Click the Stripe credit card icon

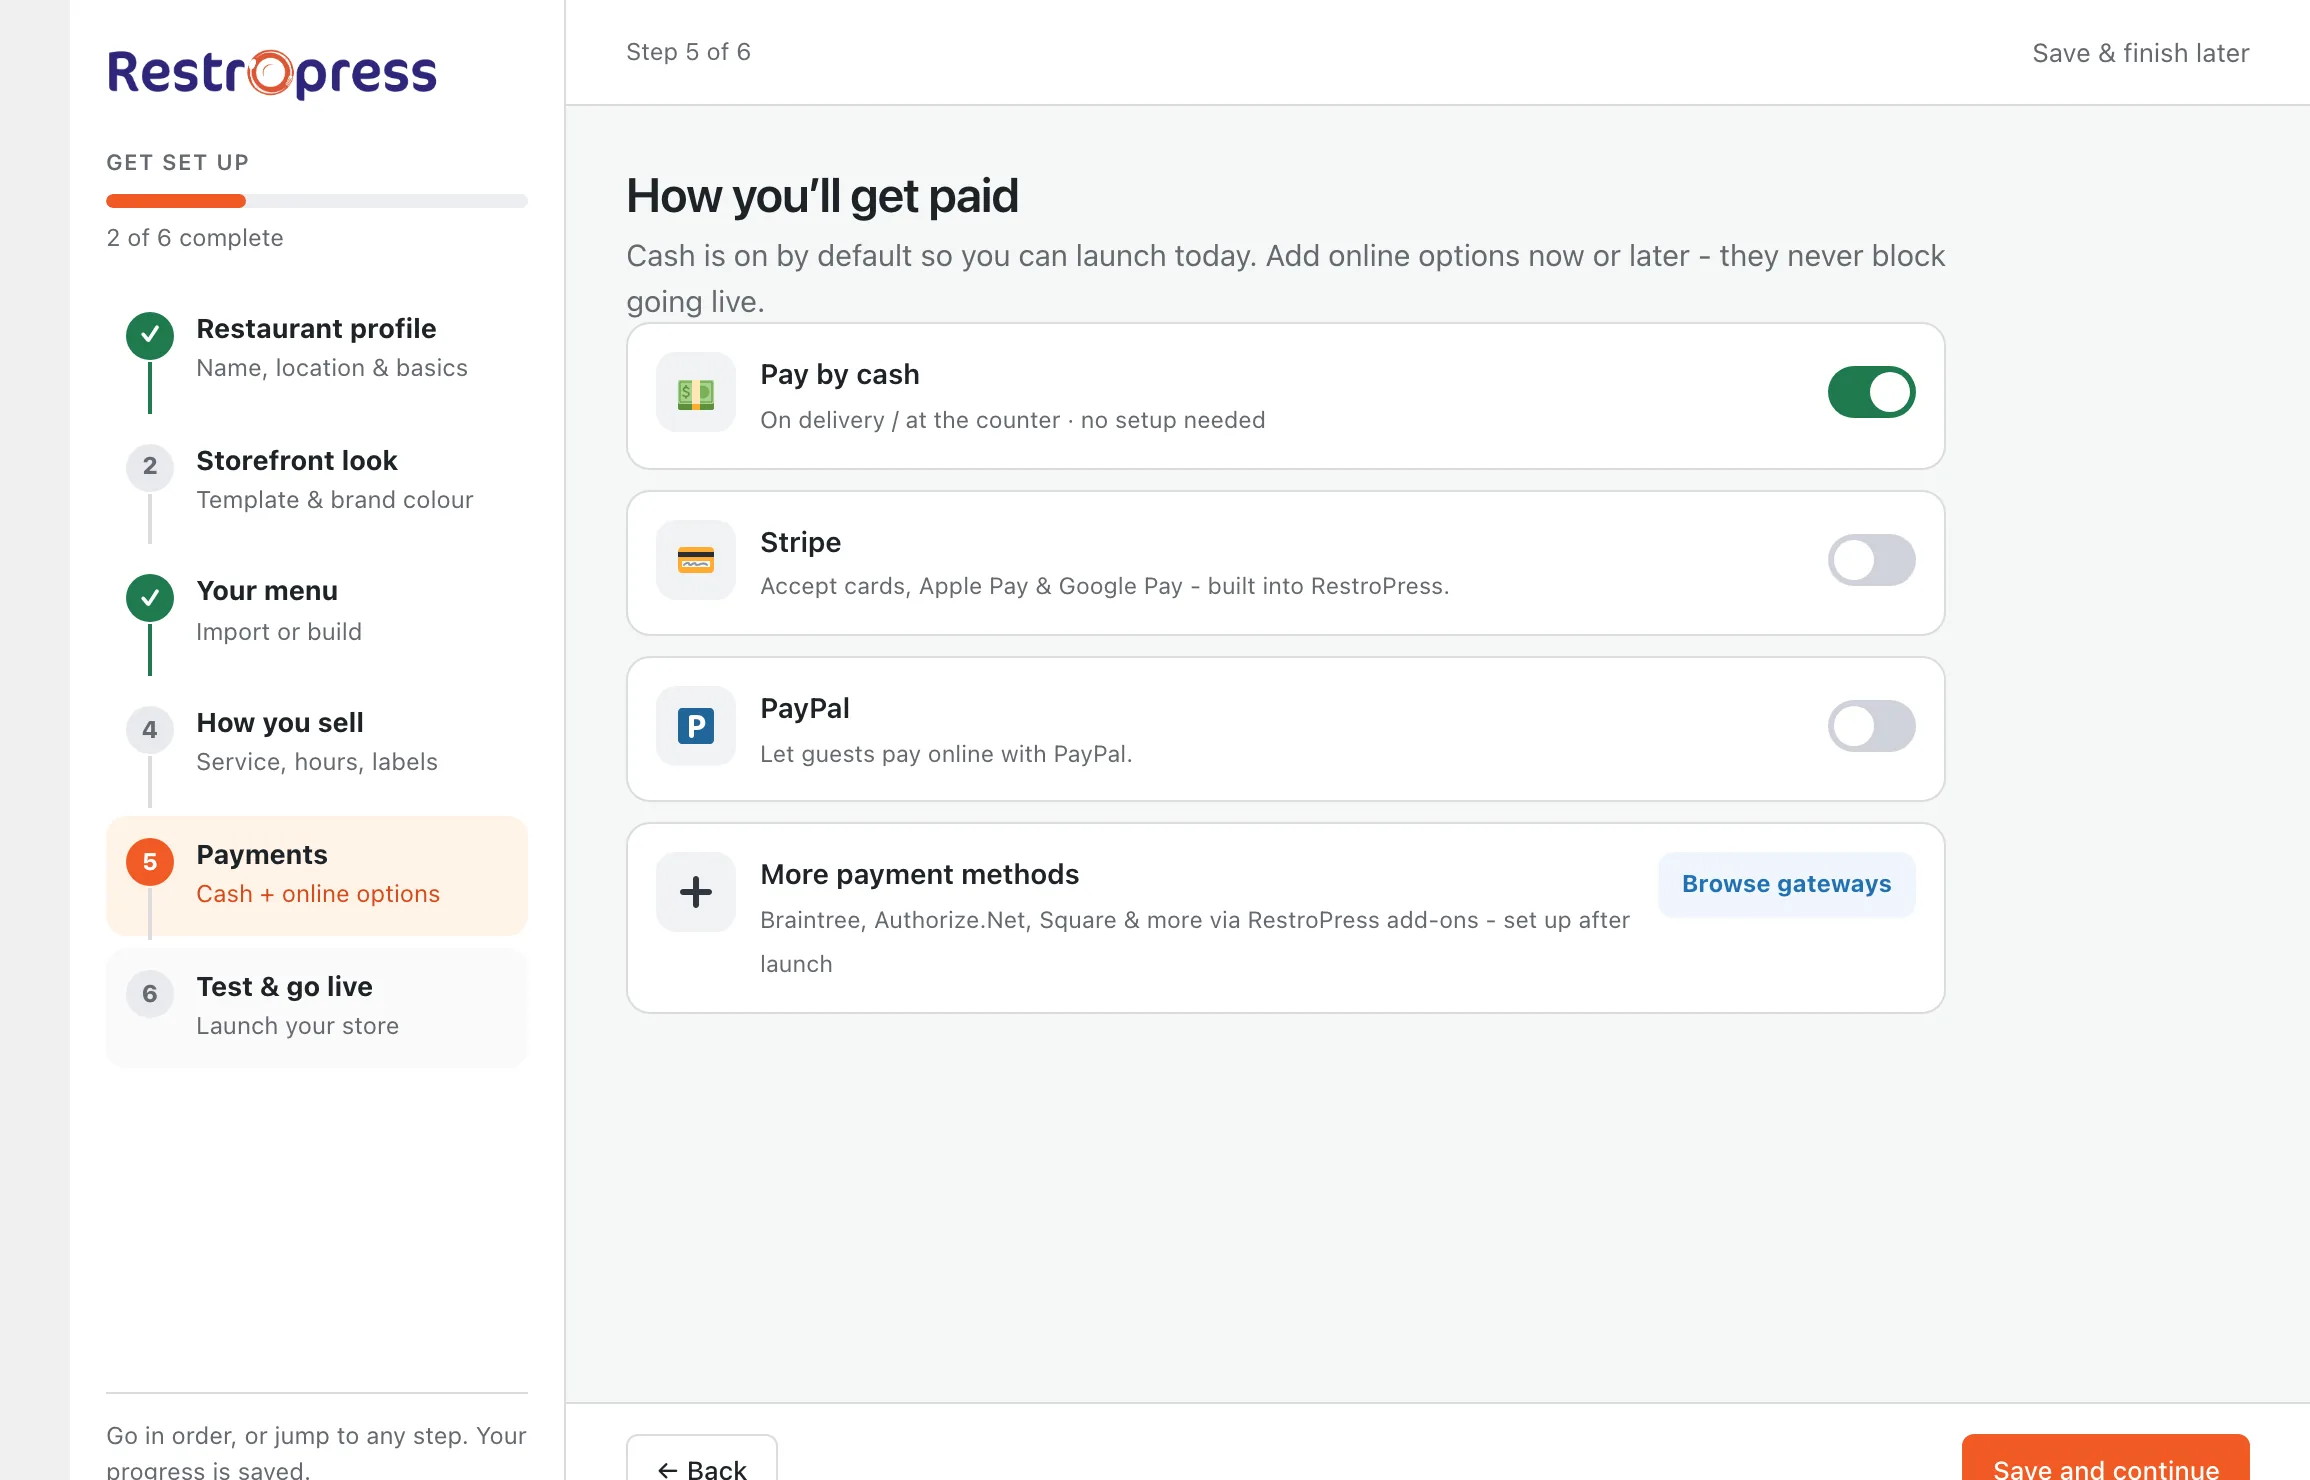(x=696, y=560)
